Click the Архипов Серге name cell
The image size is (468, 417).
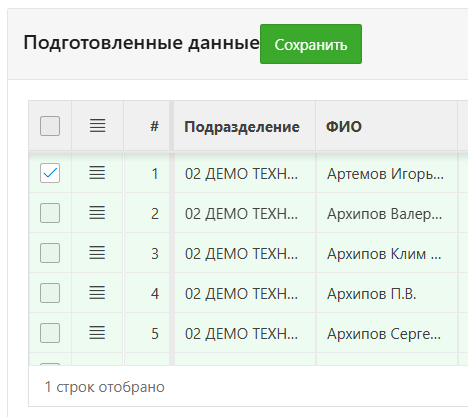tap(387, 333)
